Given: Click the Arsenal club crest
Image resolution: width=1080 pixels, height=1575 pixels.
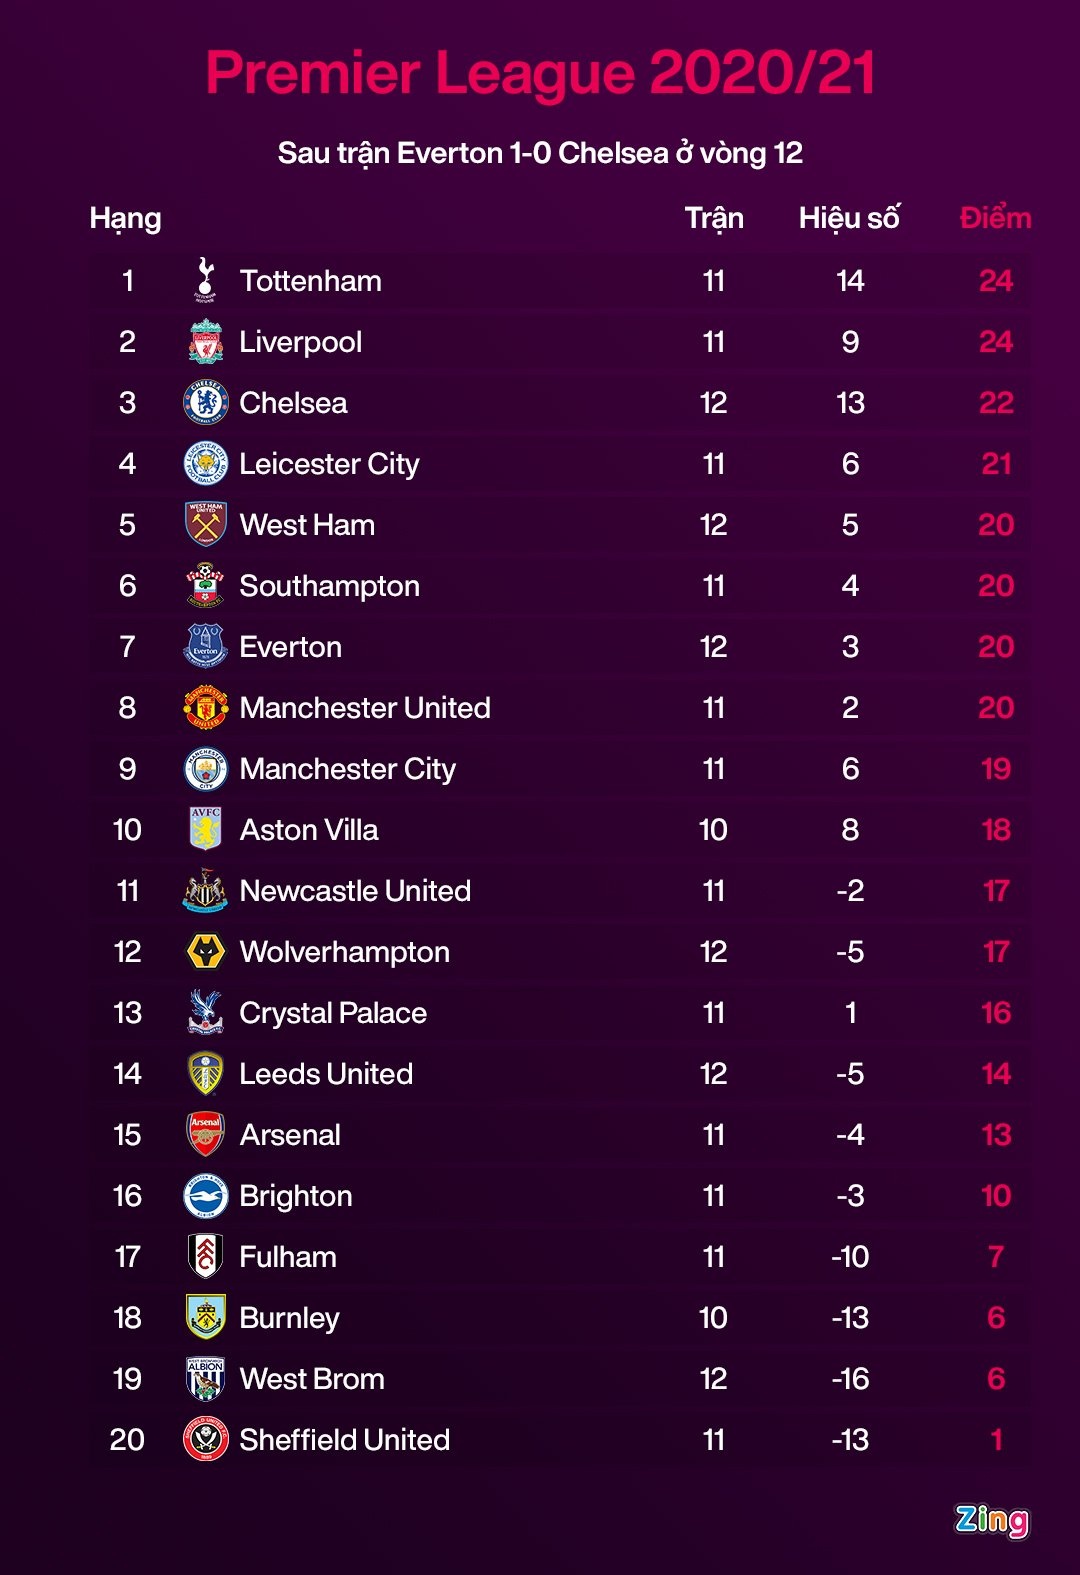Looking at the screenshot, I should [205, 1135].
